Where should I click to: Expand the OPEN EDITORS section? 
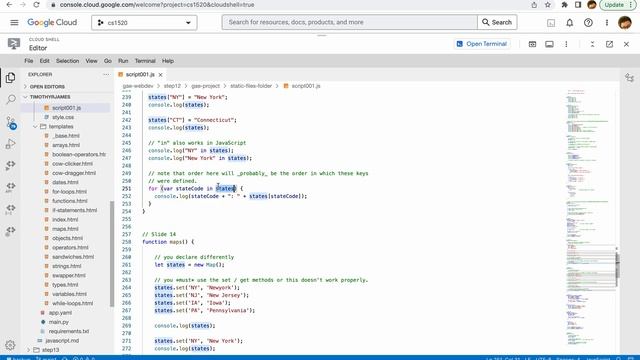tap(47, 87)
